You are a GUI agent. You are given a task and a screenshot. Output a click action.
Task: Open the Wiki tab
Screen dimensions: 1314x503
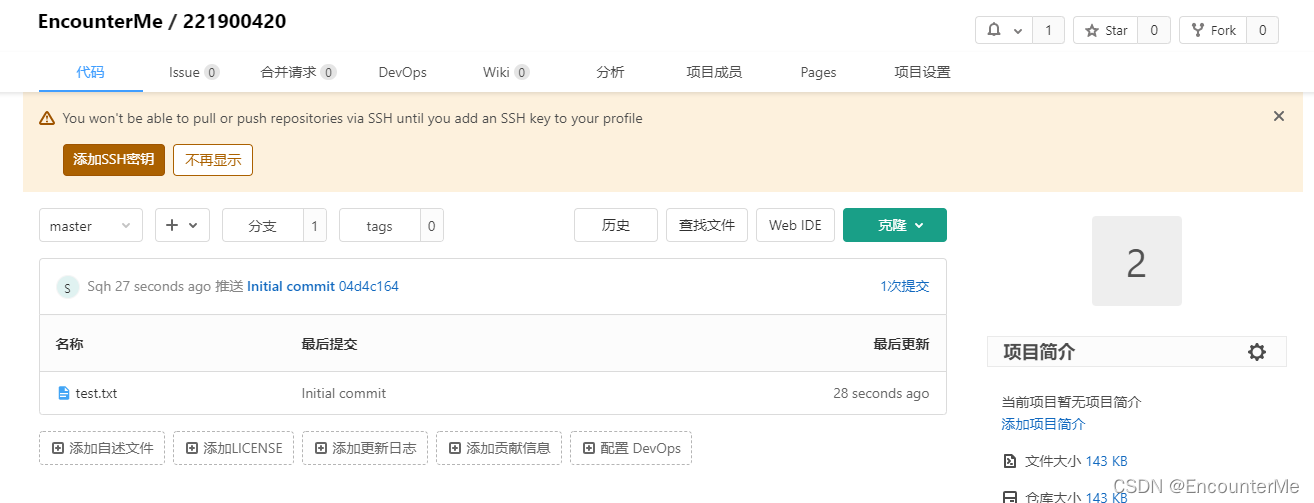(x=506, y=72)
